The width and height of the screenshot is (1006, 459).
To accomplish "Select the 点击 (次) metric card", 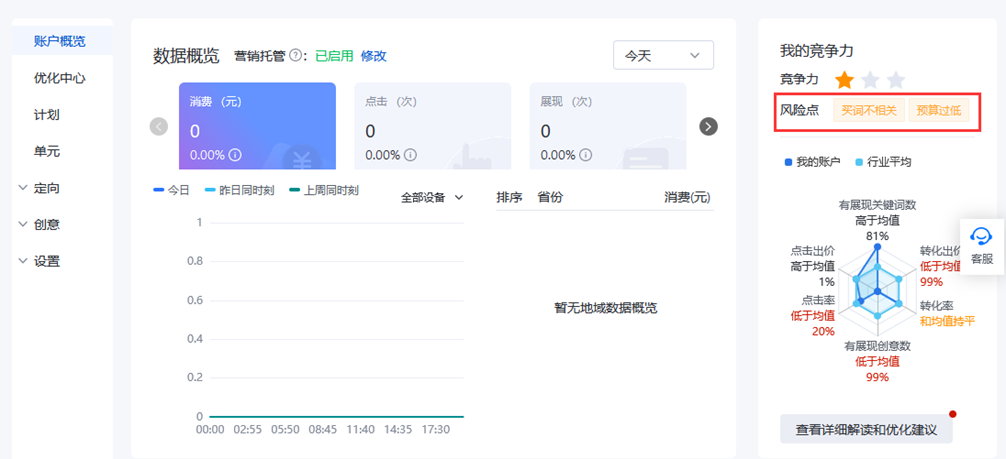I will (x=432, y=126).
